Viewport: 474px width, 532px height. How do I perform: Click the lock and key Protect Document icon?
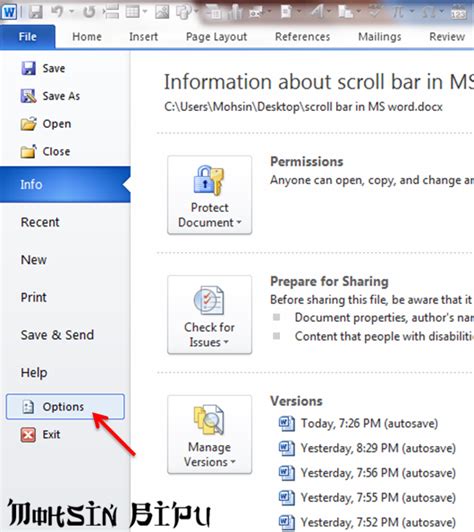pyautogui.click(x=209, y=180)
